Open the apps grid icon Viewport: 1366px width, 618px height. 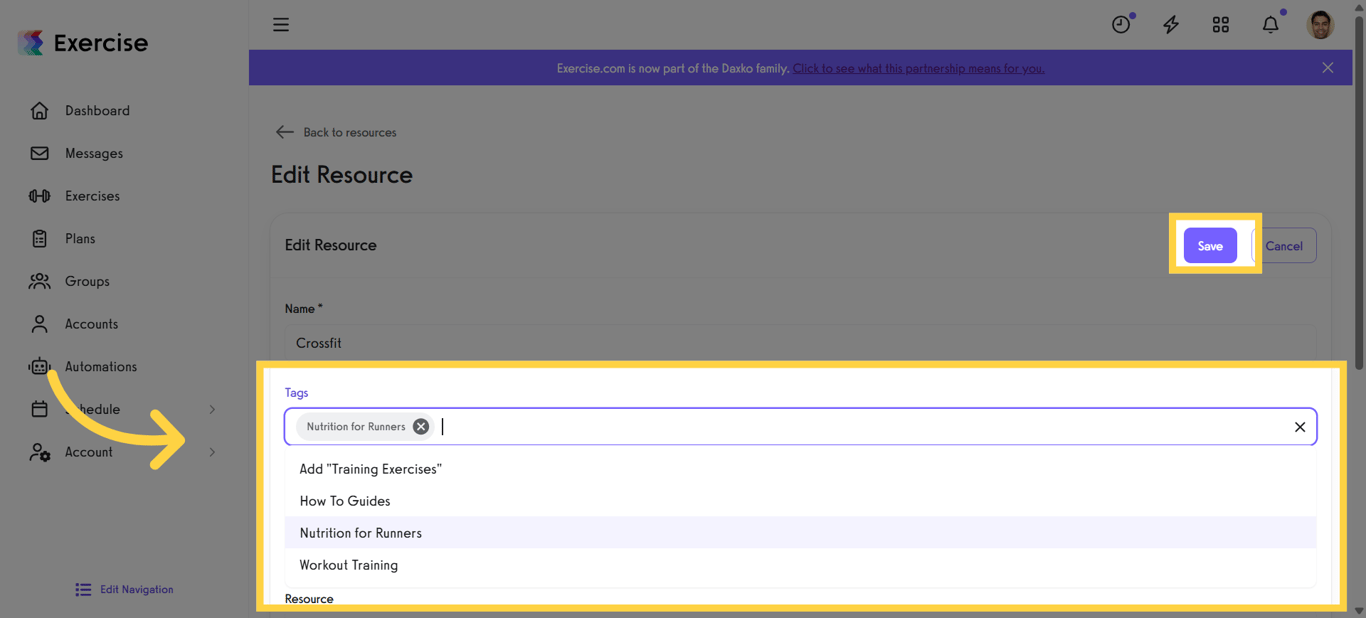(x=1221, y=25)
